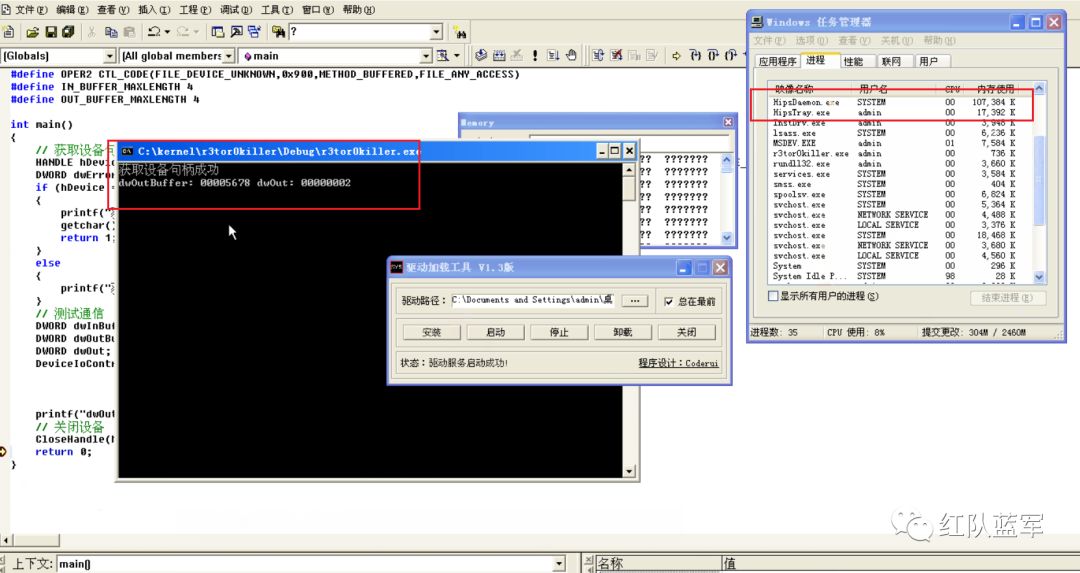Open the main function dropdown
This screenshot has width=1080, height=573.
coord(426,56)
